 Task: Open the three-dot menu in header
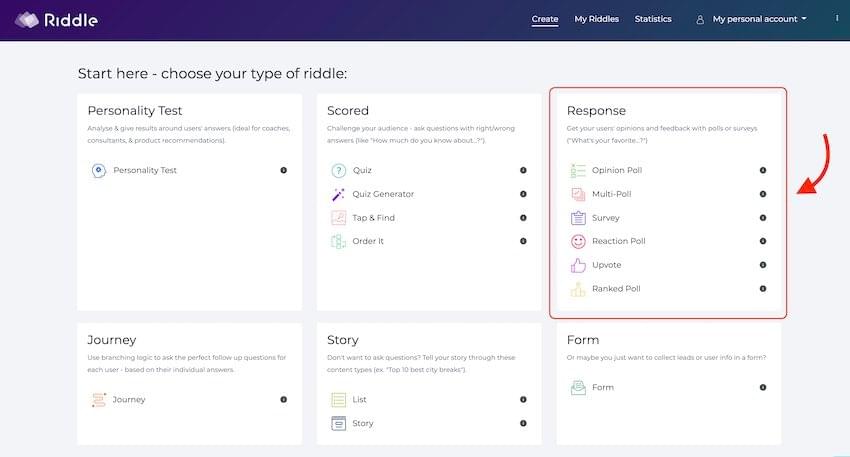[837, 18]
